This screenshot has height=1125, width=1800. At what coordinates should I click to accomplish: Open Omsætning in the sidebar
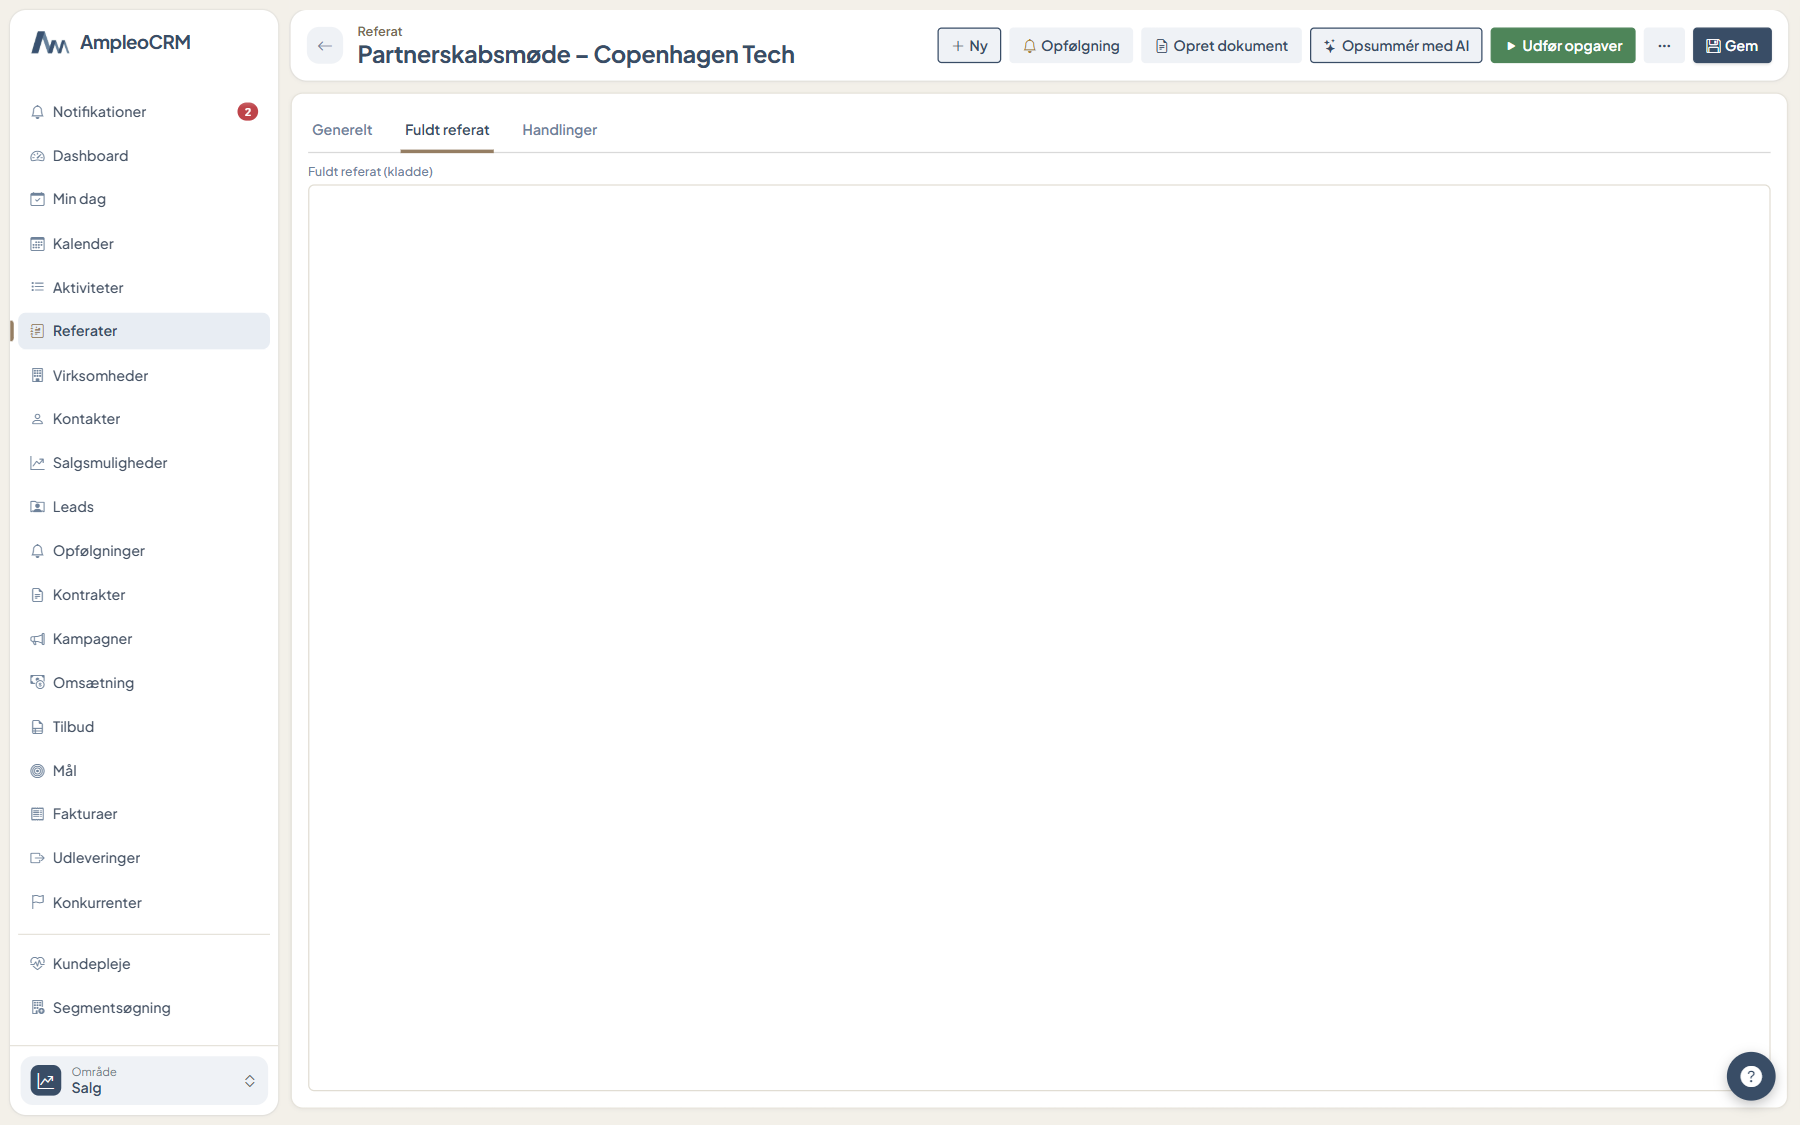point(144,683)
